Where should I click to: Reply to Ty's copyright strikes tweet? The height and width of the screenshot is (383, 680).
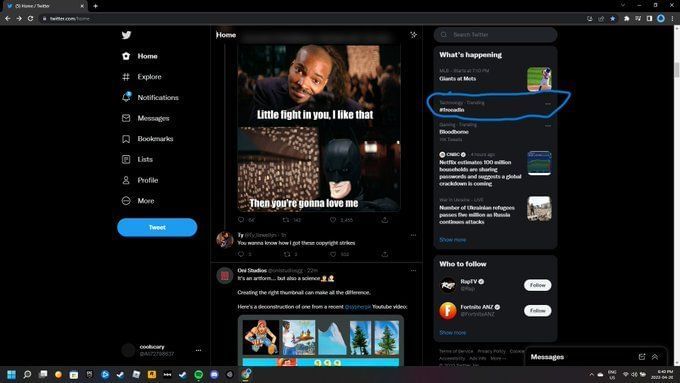[241, 254]
